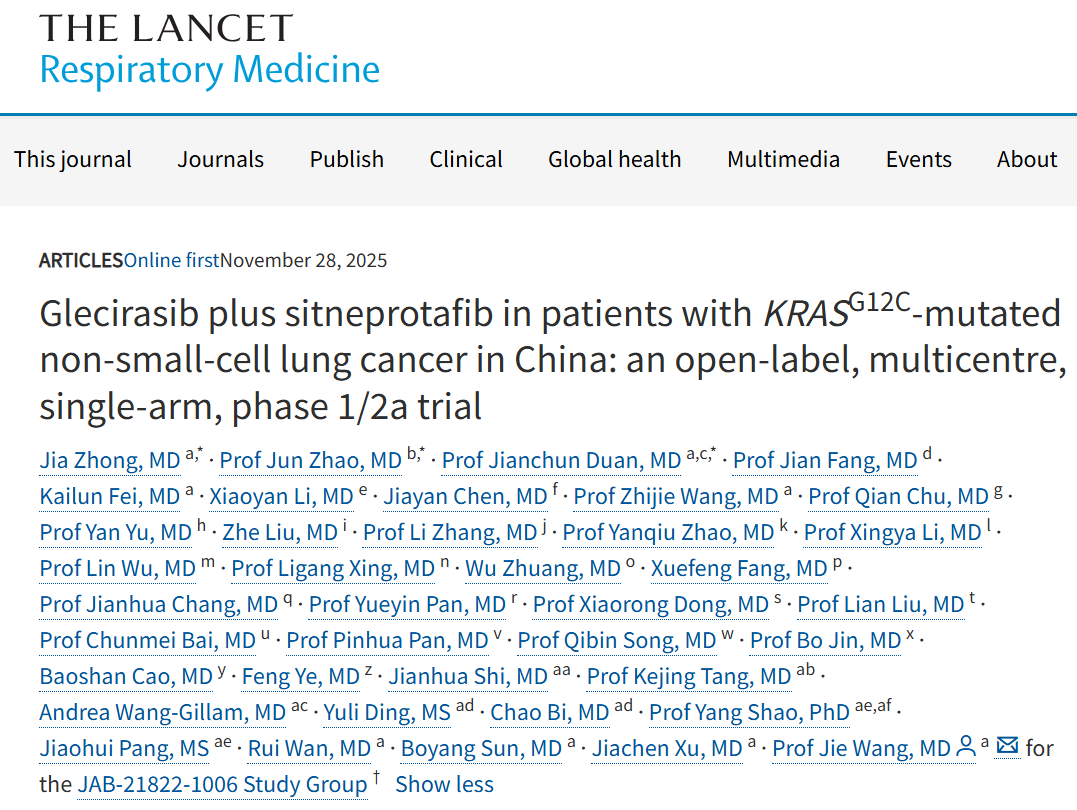Open author Prof Yang Shao, PhD

[749, 712]
